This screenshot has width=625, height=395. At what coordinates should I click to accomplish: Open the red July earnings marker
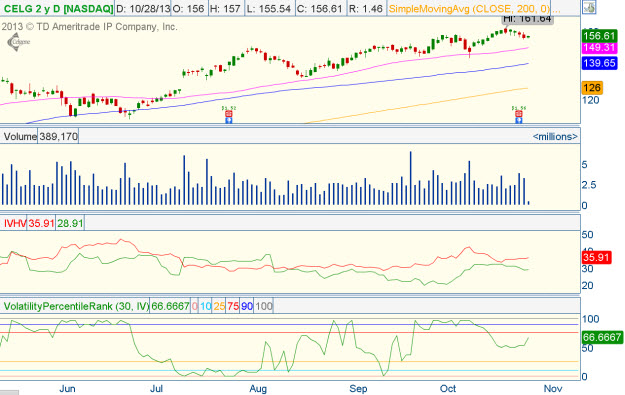(x=229, y=114)
